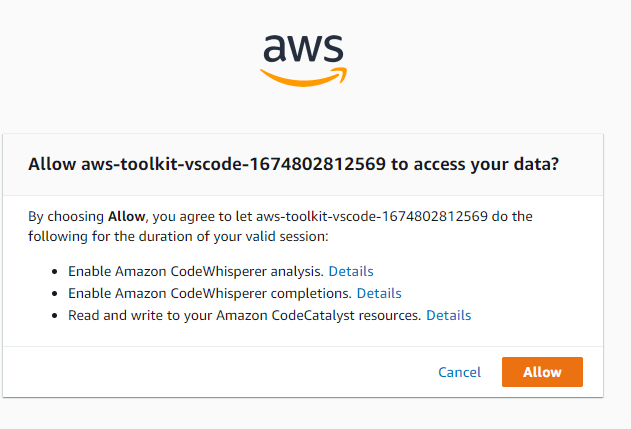Click the bullet before CodeWhisperer completions item

point(55,294)
